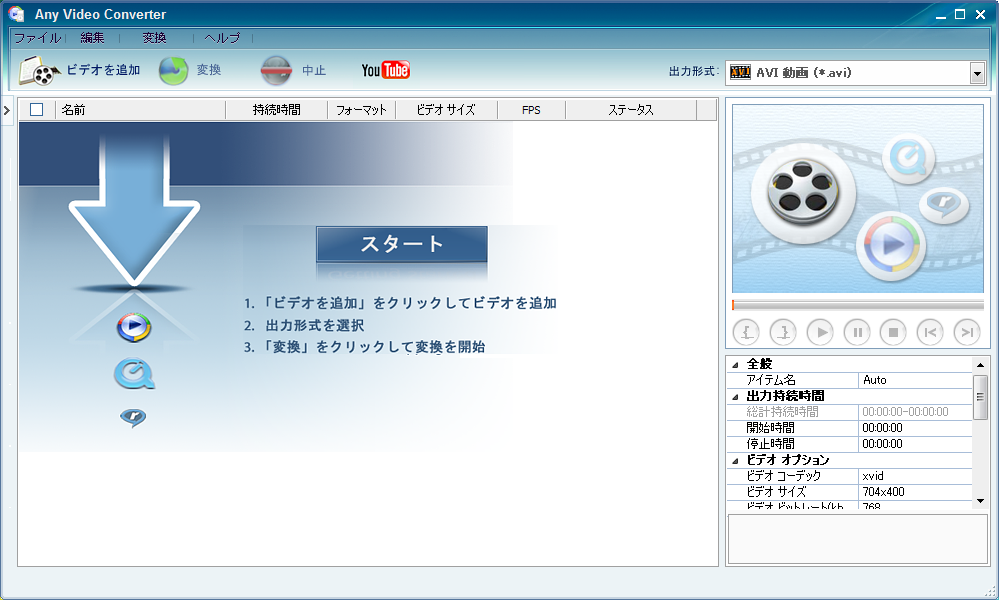The image size is (999, 600).
Task: Click the video preview thumbnail area
Action: (858, 199)
